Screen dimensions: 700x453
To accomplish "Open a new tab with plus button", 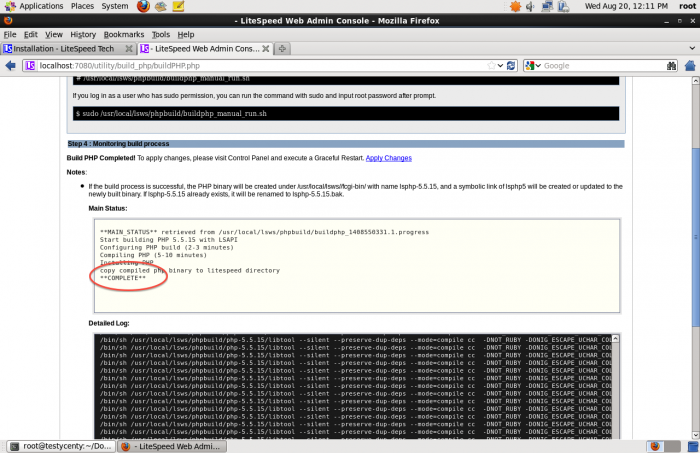I will click(x=282, y=49).
